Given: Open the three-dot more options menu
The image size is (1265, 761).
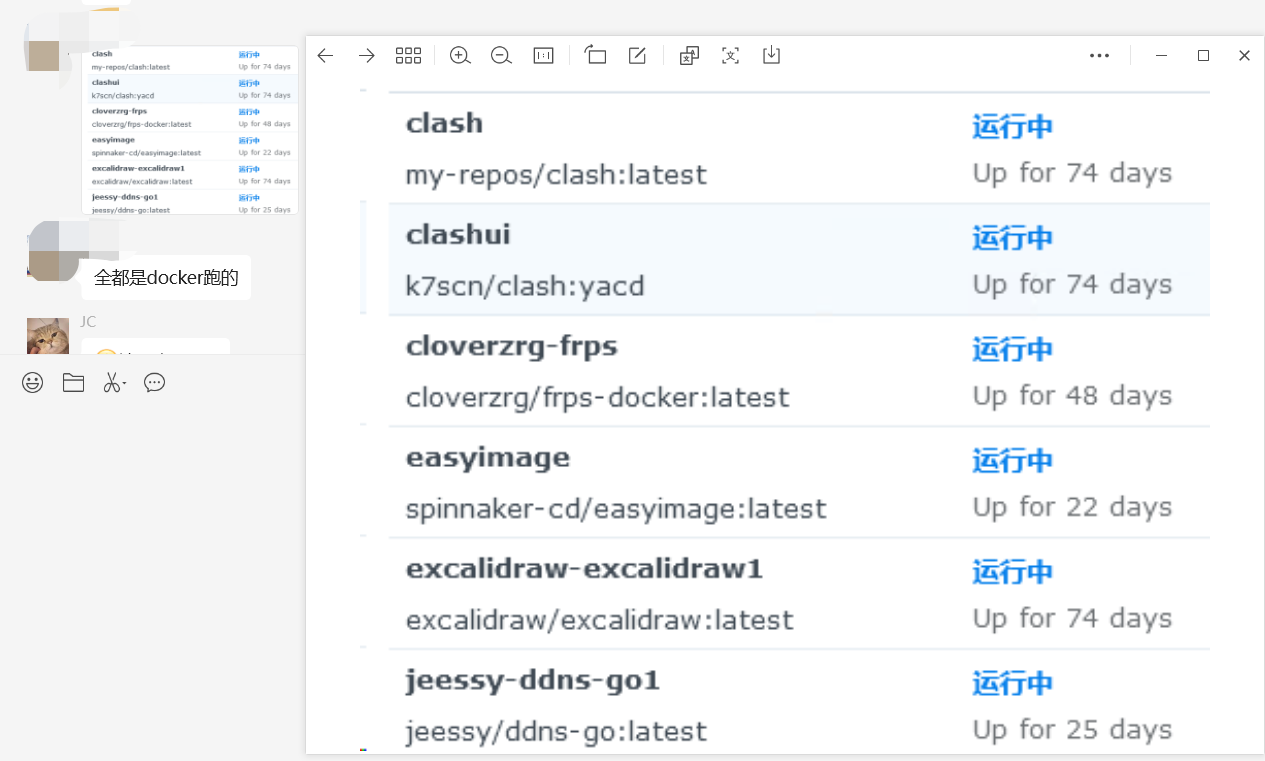Looking at the screenshot, I should (1099, 56).
